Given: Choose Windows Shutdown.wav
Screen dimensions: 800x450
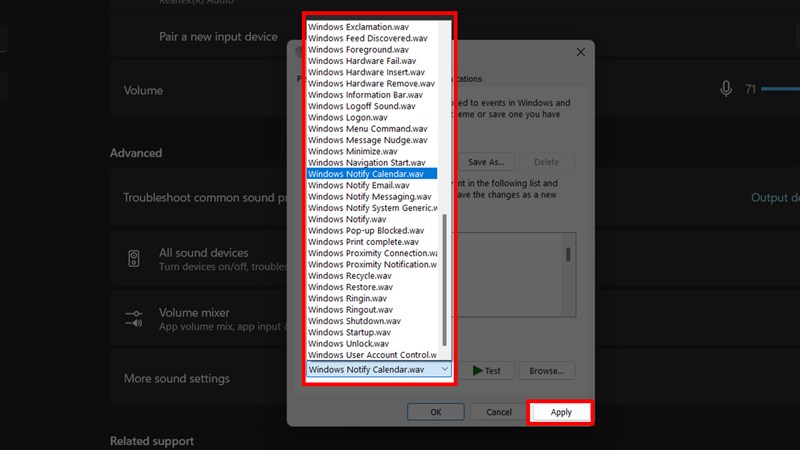Looking at the screenshot, I should click(372, 321).
